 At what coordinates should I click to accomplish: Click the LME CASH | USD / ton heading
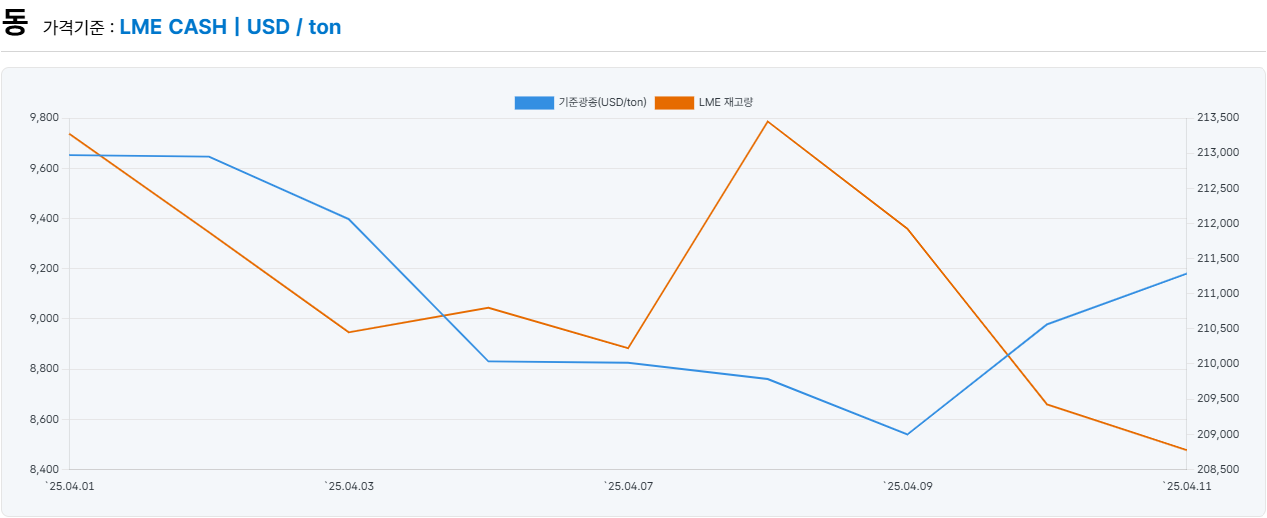pos(230,27)
